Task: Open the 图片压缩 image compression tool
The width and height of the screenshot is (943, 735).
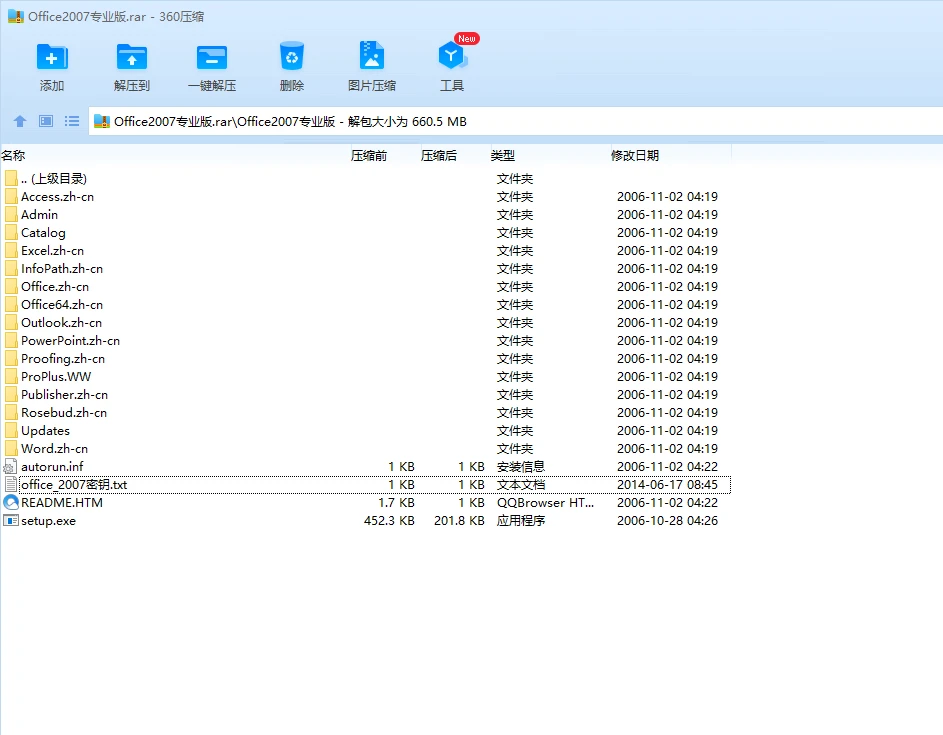Action: point(372,56)
